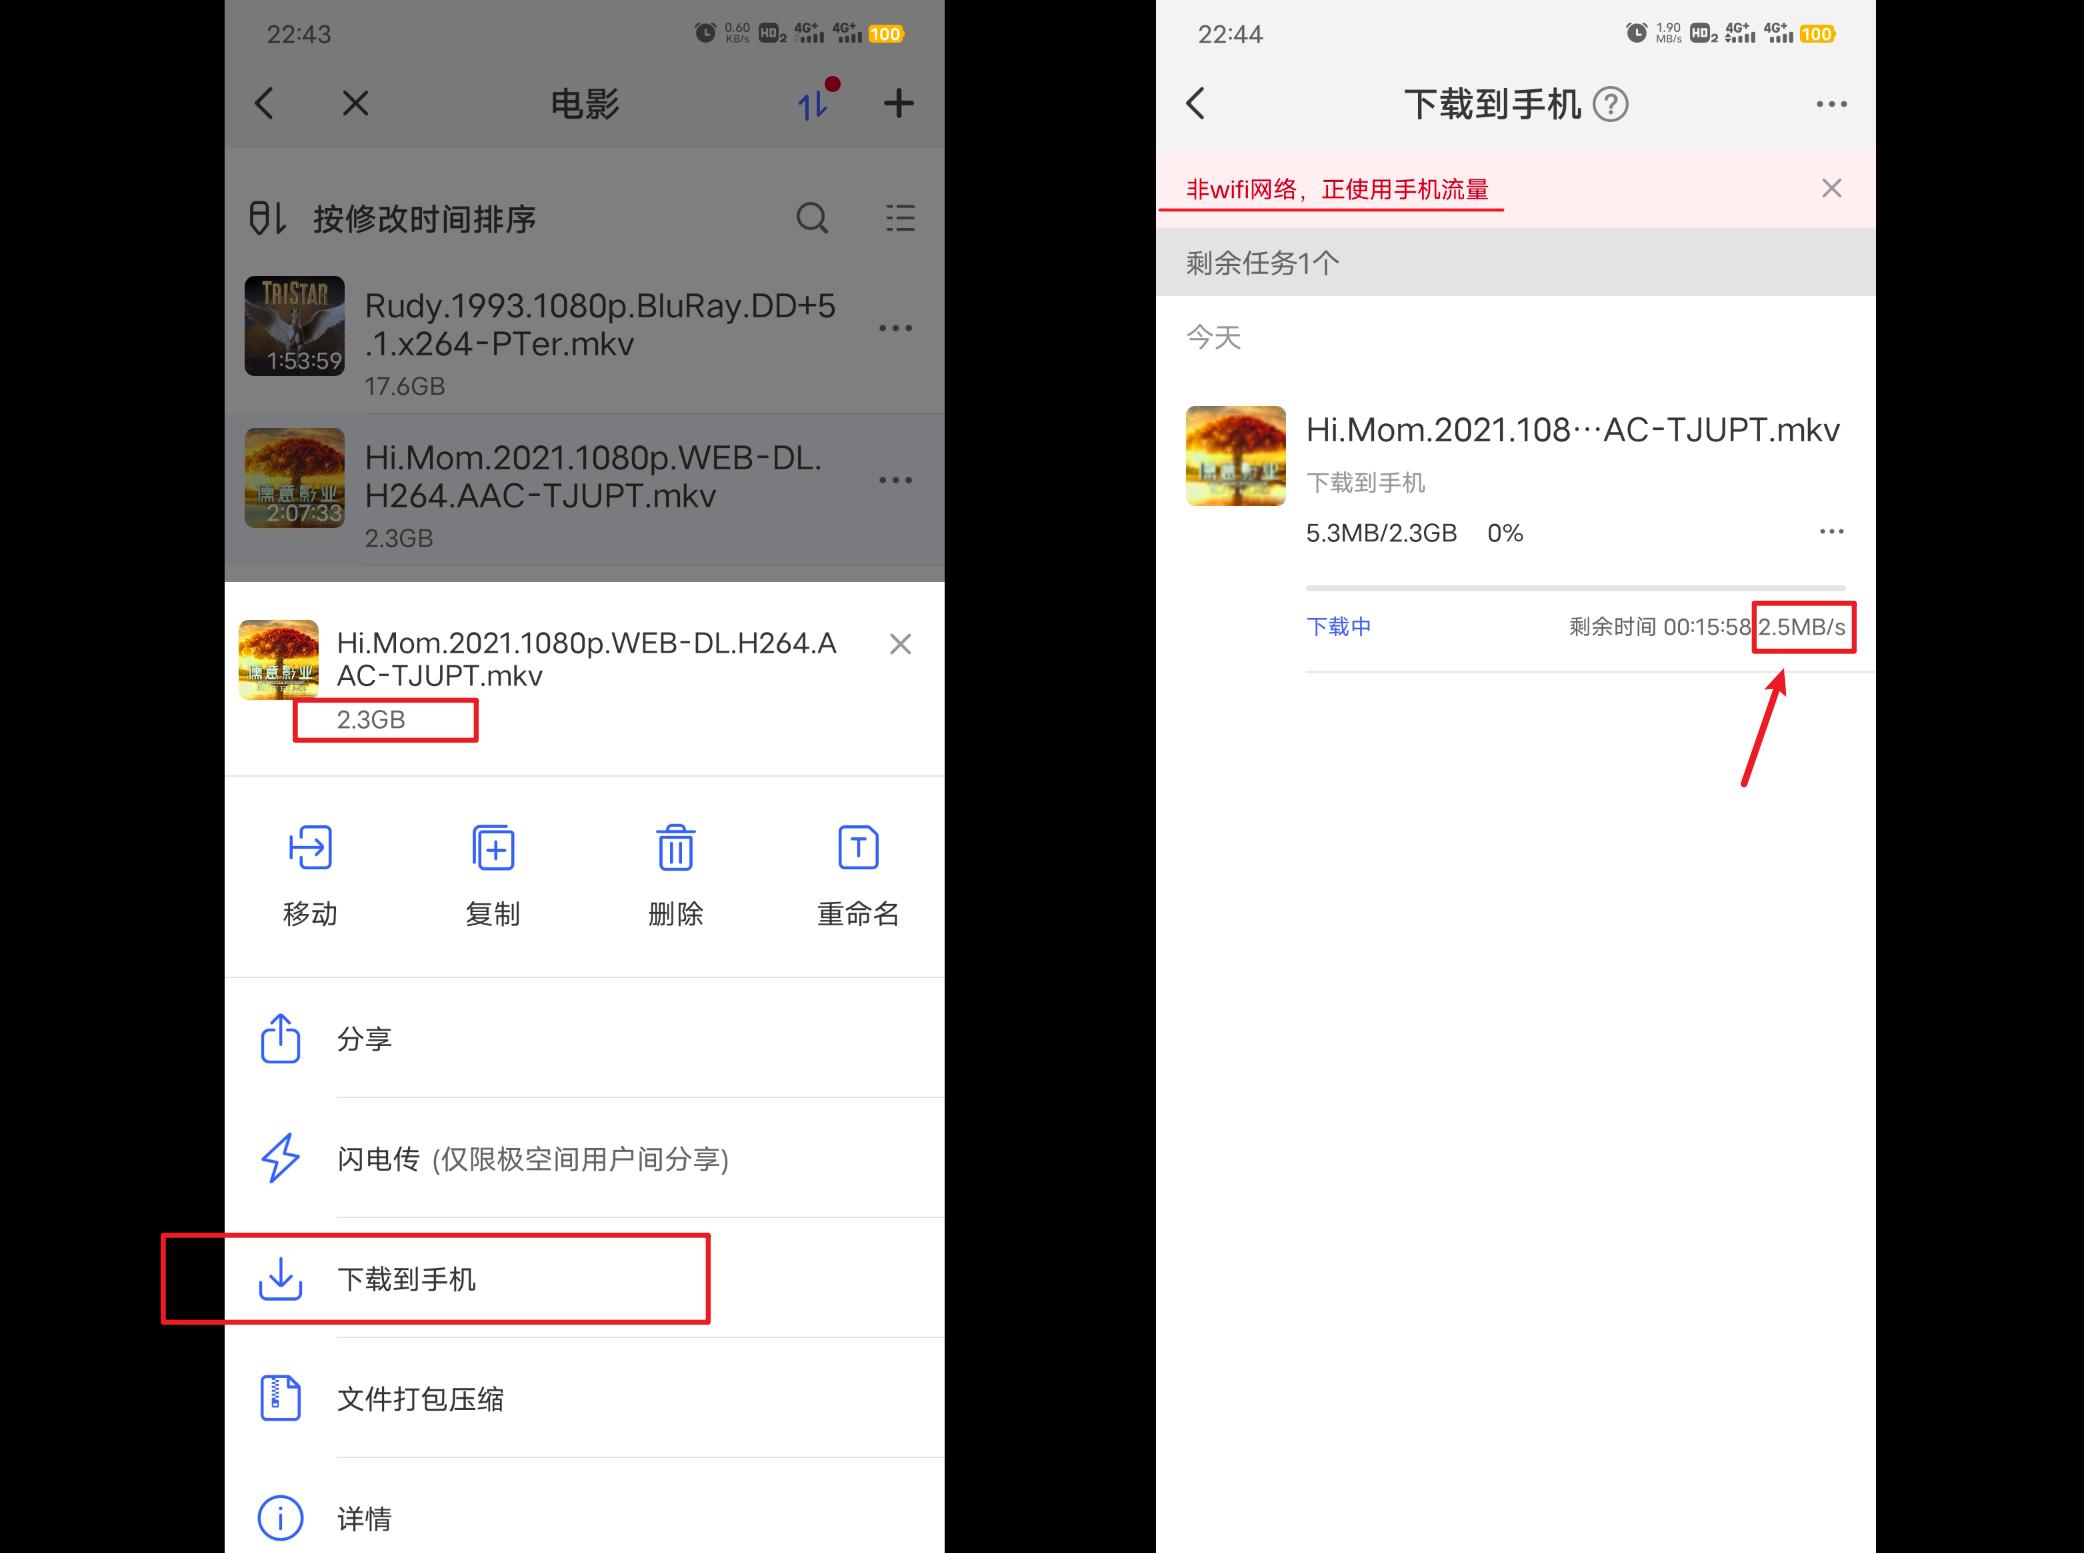This screenshot has width=2084, height=1553.
Task: Tap the 删除 (Delete) icon
Action: [x=675, y=847]
